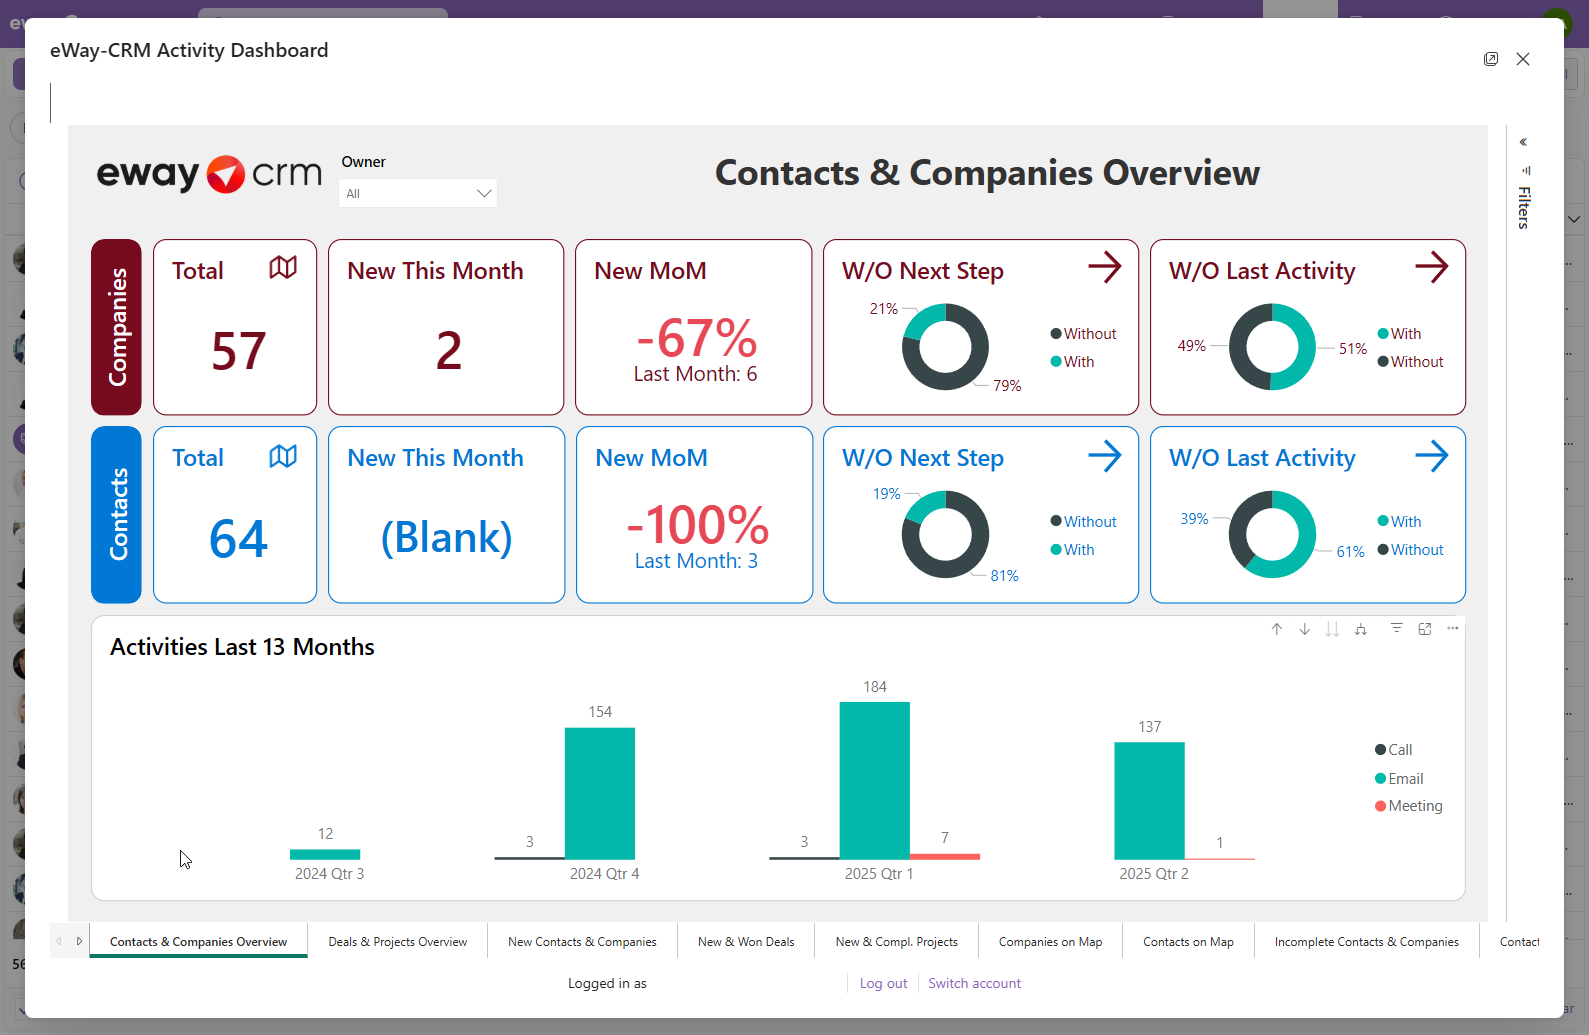This screenshot has height=1035, width=1589.
Task: Select 2025 Qtr 1 Email bar (184)
Action: pyautogui.click(x=875, y=780)
